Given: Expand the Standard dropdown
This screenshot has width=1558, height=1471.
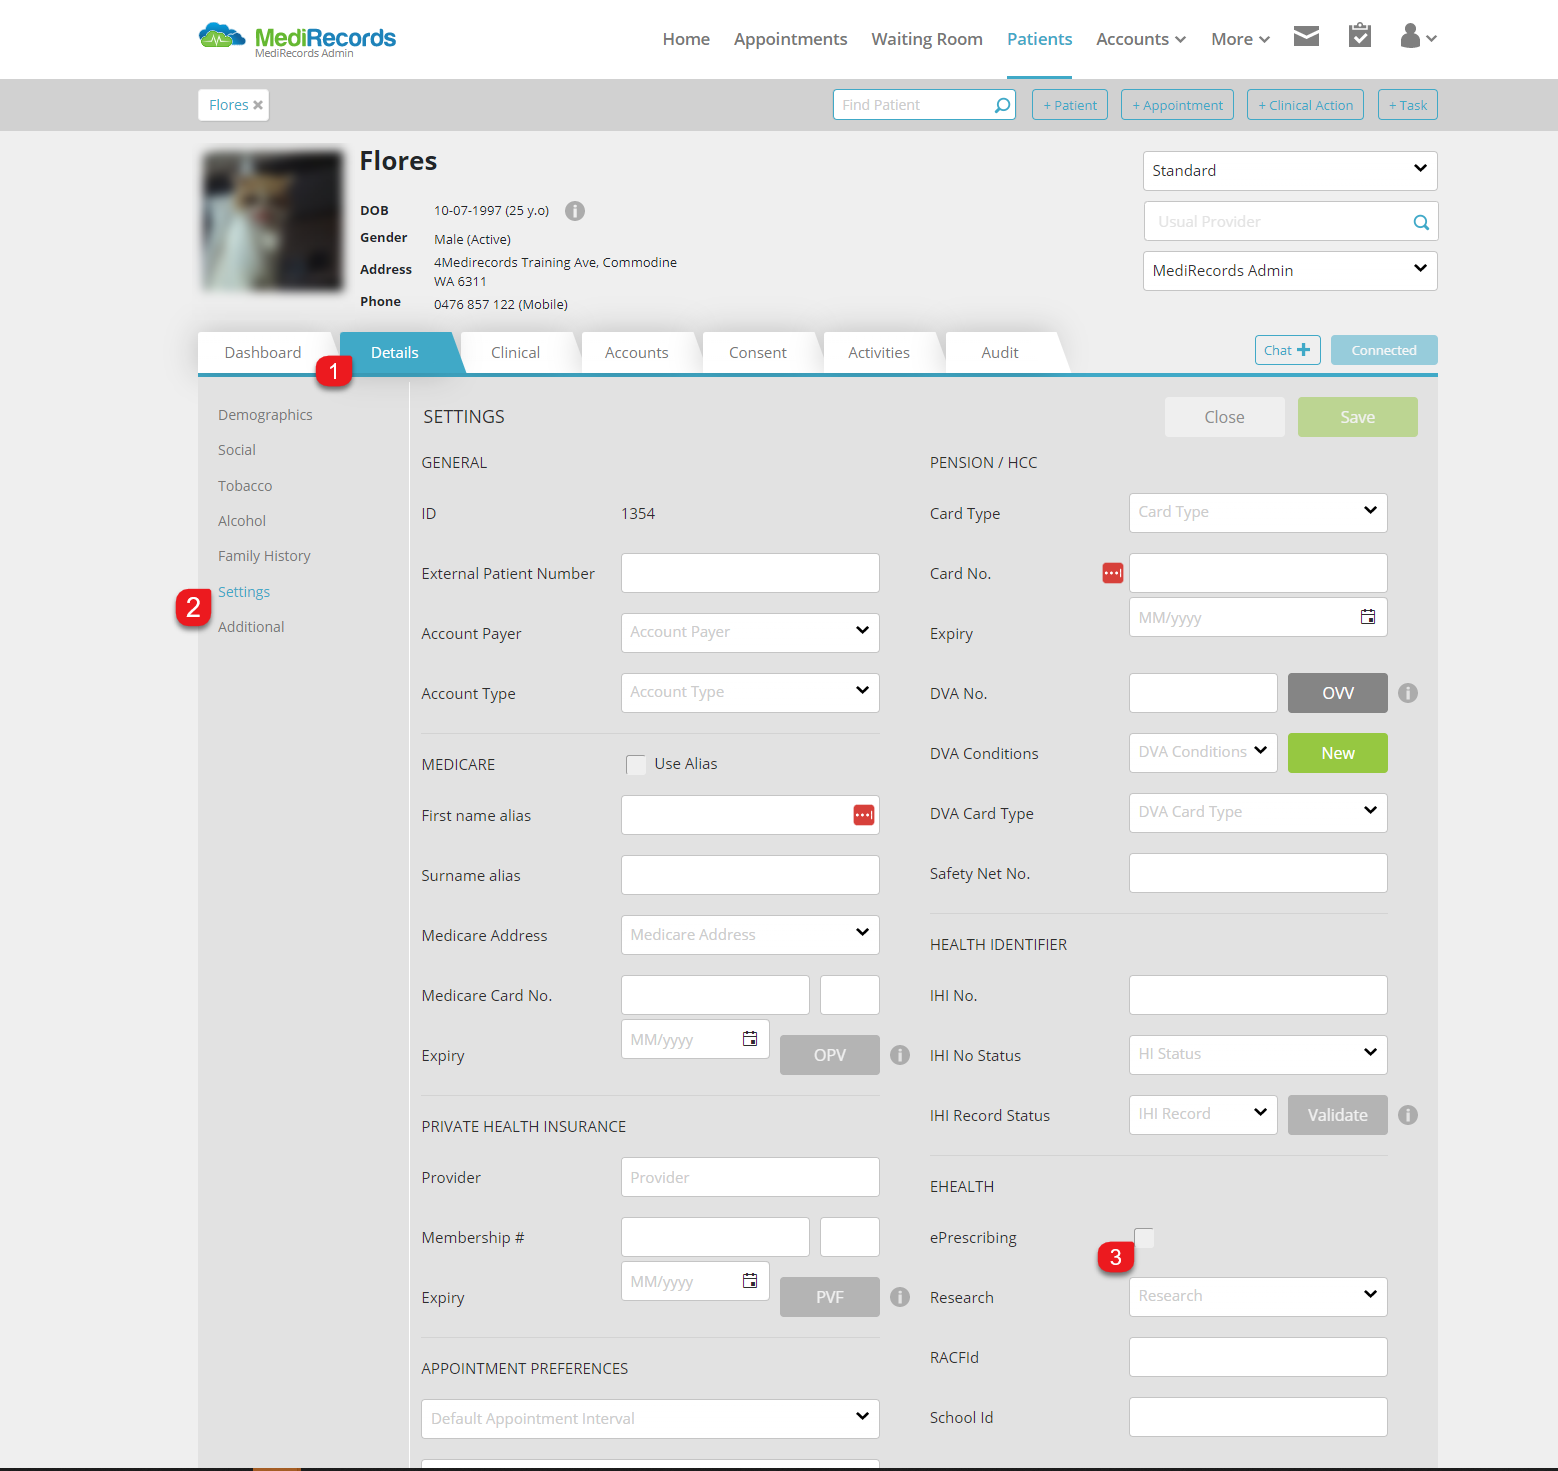Looking at the screenshot, I should (1290, 171).
